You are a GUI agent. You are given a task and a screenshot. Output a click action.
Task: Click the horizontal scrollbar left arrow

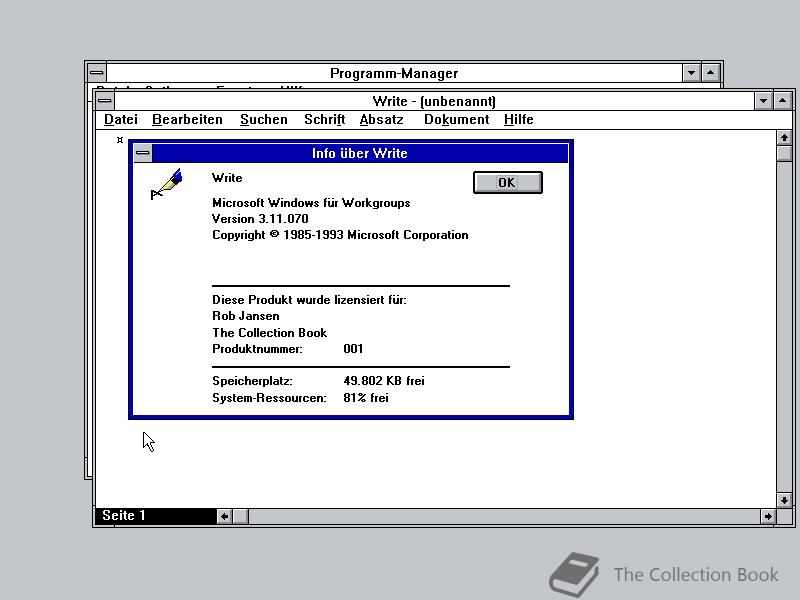pyautogui.click(x=224, y=516)
